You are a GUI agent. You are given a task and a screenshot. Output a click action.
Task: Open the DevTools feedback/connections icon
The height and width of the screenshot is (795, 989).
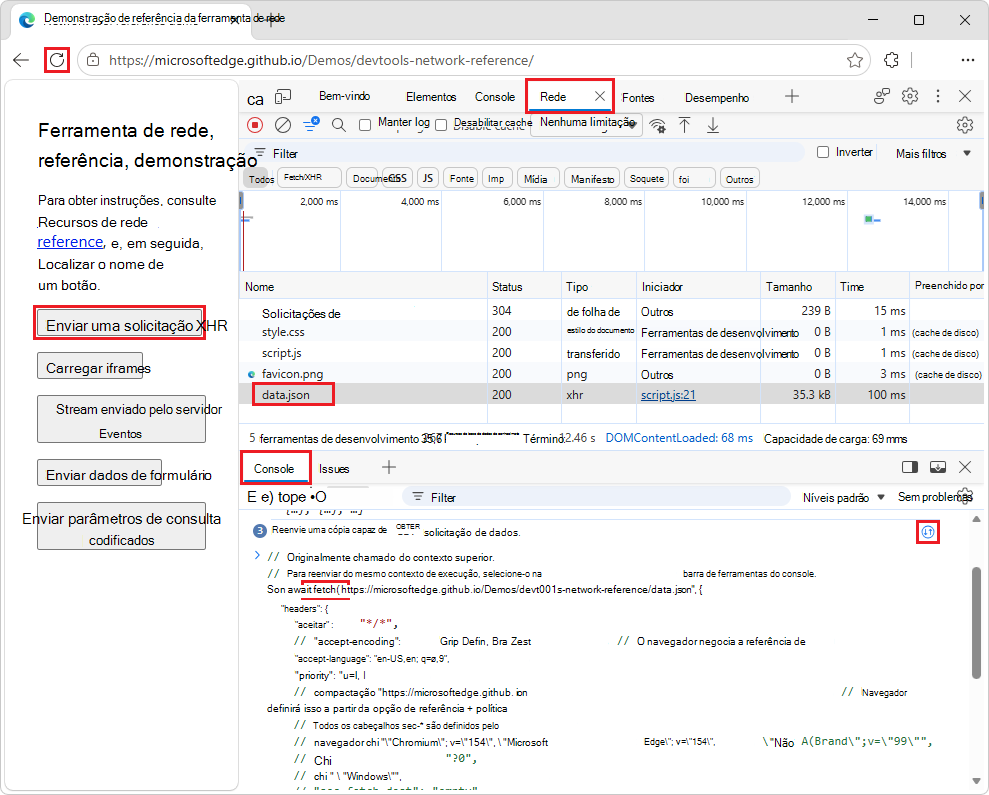tap(881, 96)
